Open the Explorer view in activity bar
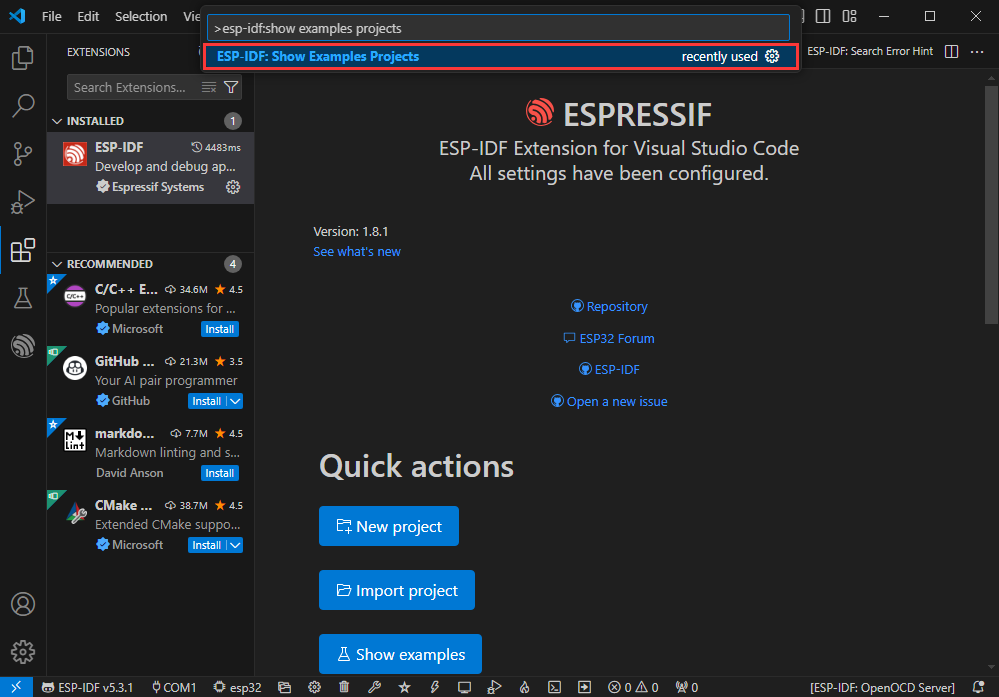This screenshot has width=999, height=697. coord(22,58)
